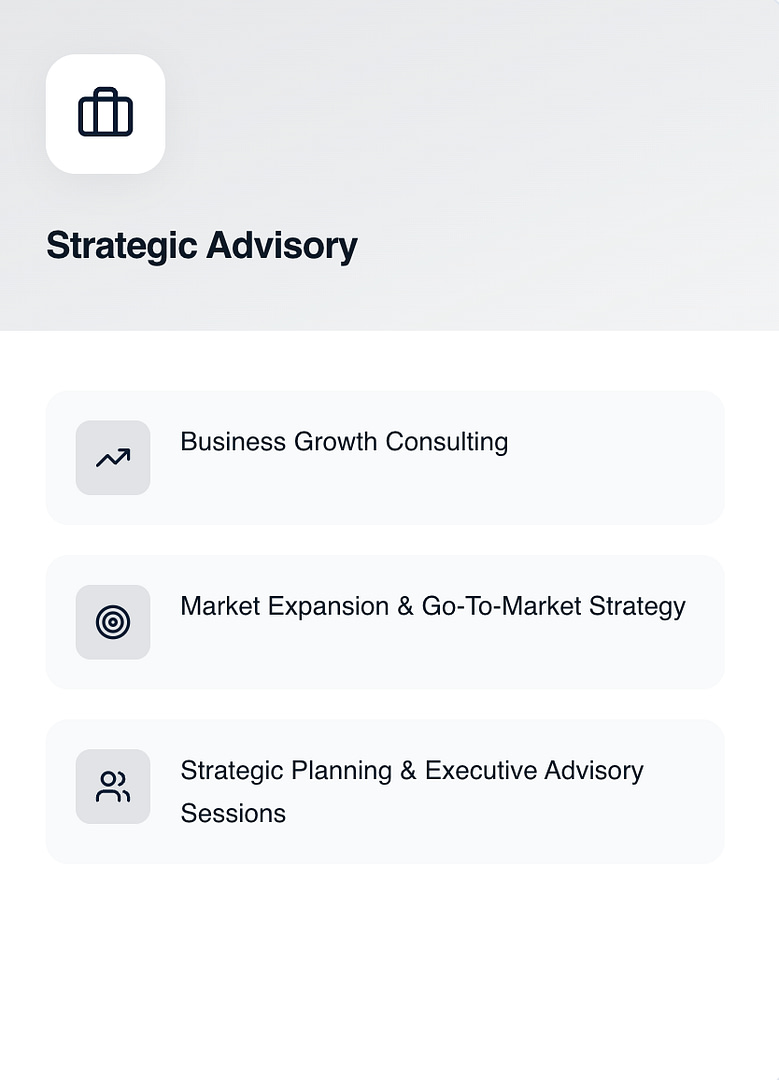Image resolution: width=779 pixels, height=1080 pixels.
Task: Click the word "Advisory" in the page title
Action: pyautogui.click(x=281, y=246)
